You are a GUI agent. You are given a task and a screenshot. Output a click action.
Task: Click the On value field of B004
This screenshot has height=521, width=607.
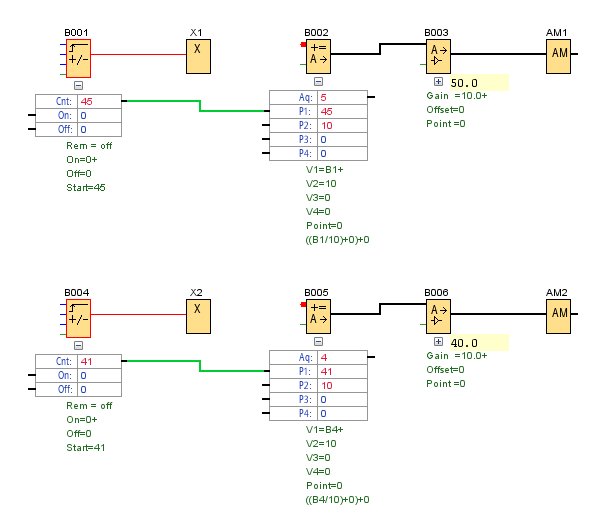[99, 375]
